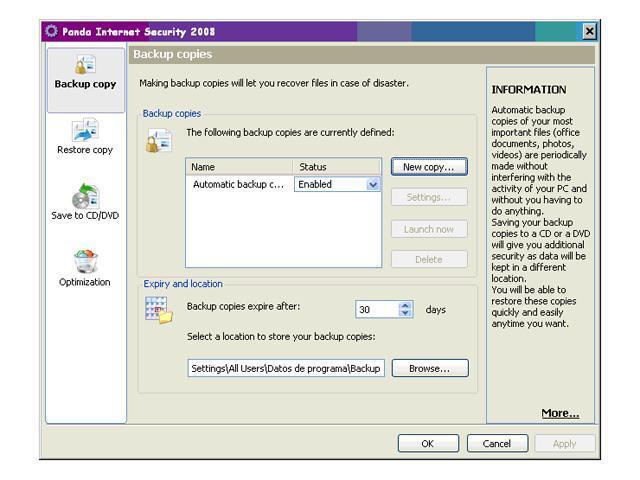This screenshot has height=480, width=640.
Task: Open the Optimization recycle bin icon
Action: pyautogui.click(x=86, y=261)
